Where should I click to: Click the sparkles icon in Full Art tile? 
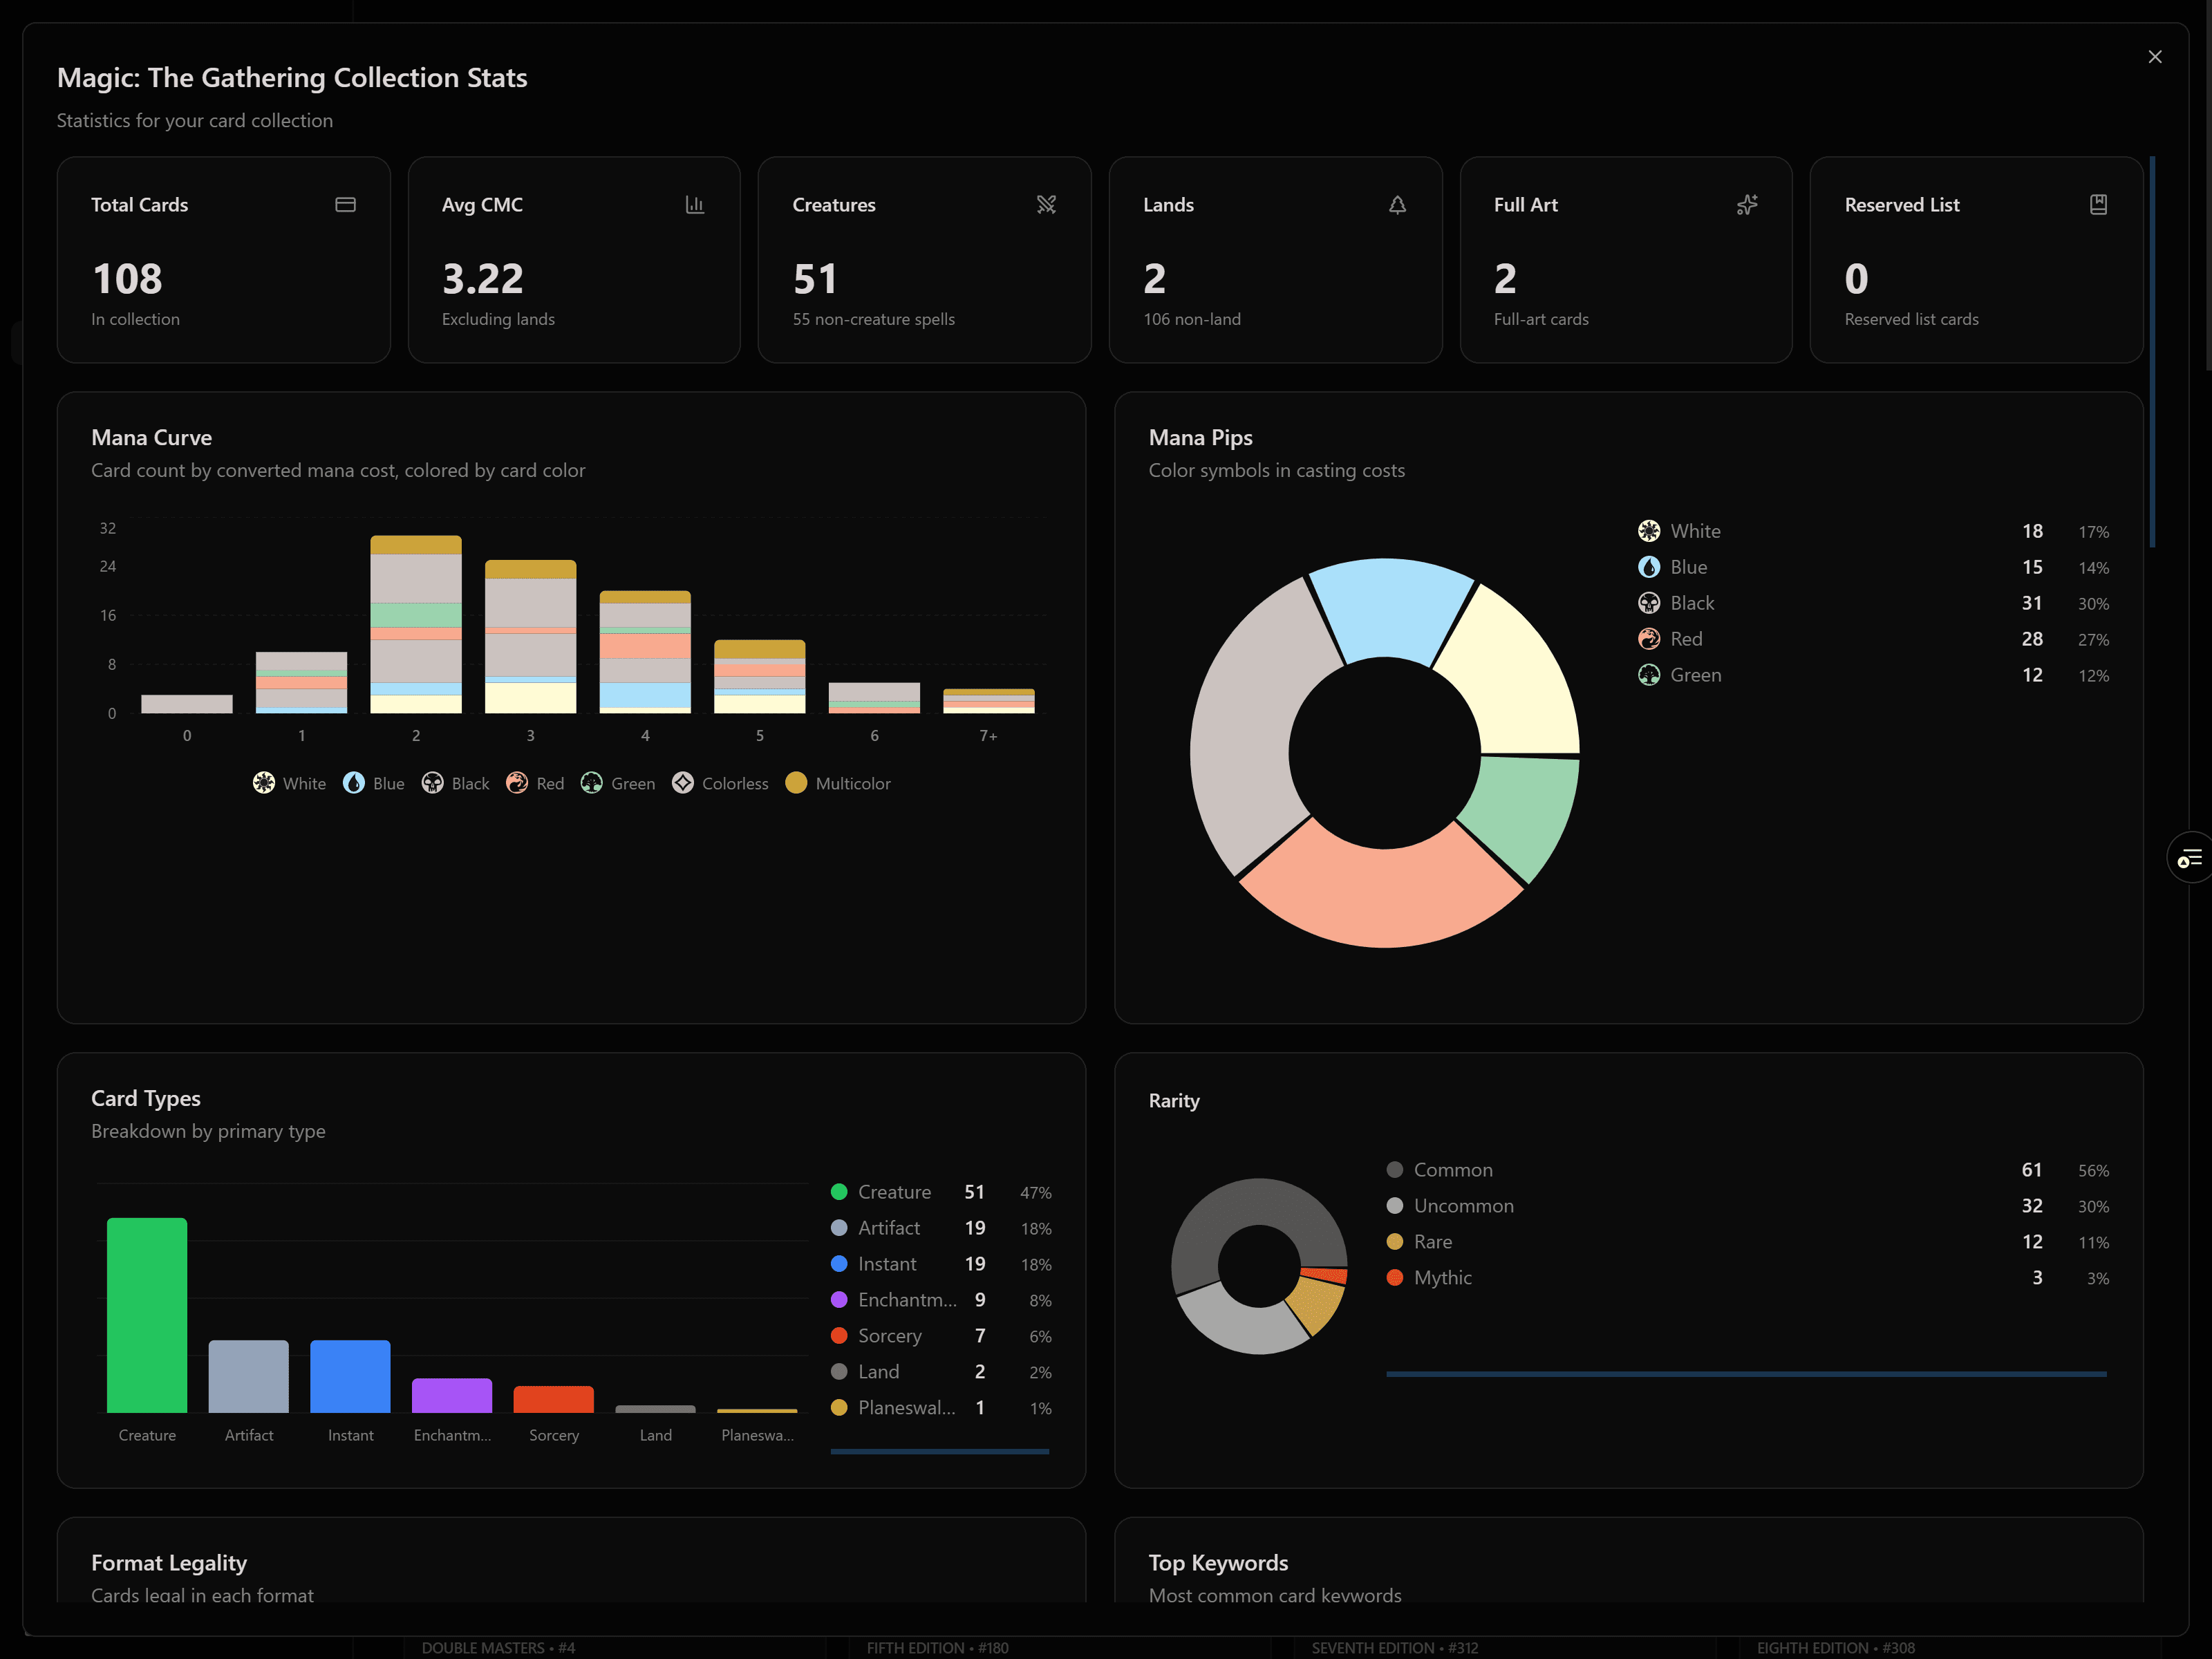click(1747, 205)
